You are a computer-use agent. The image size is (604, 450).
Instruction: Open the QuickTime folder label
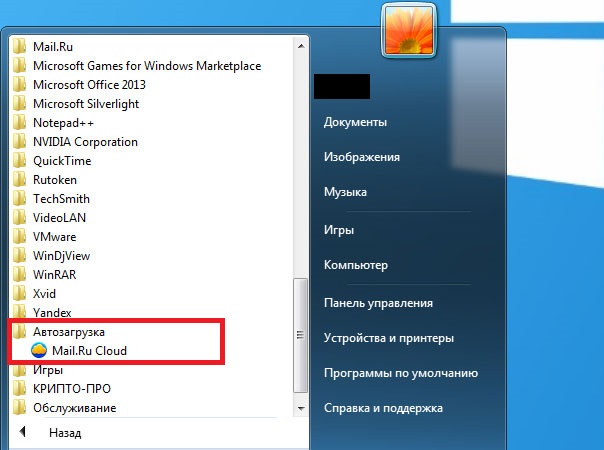62,161
